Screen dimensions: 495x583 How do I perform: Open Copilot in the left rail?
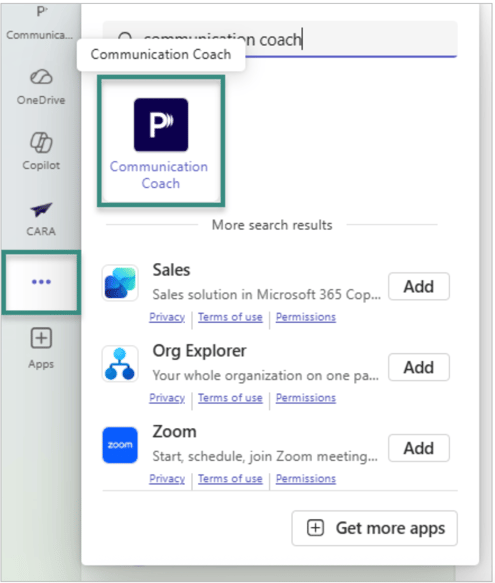click(x=41, y=151)
